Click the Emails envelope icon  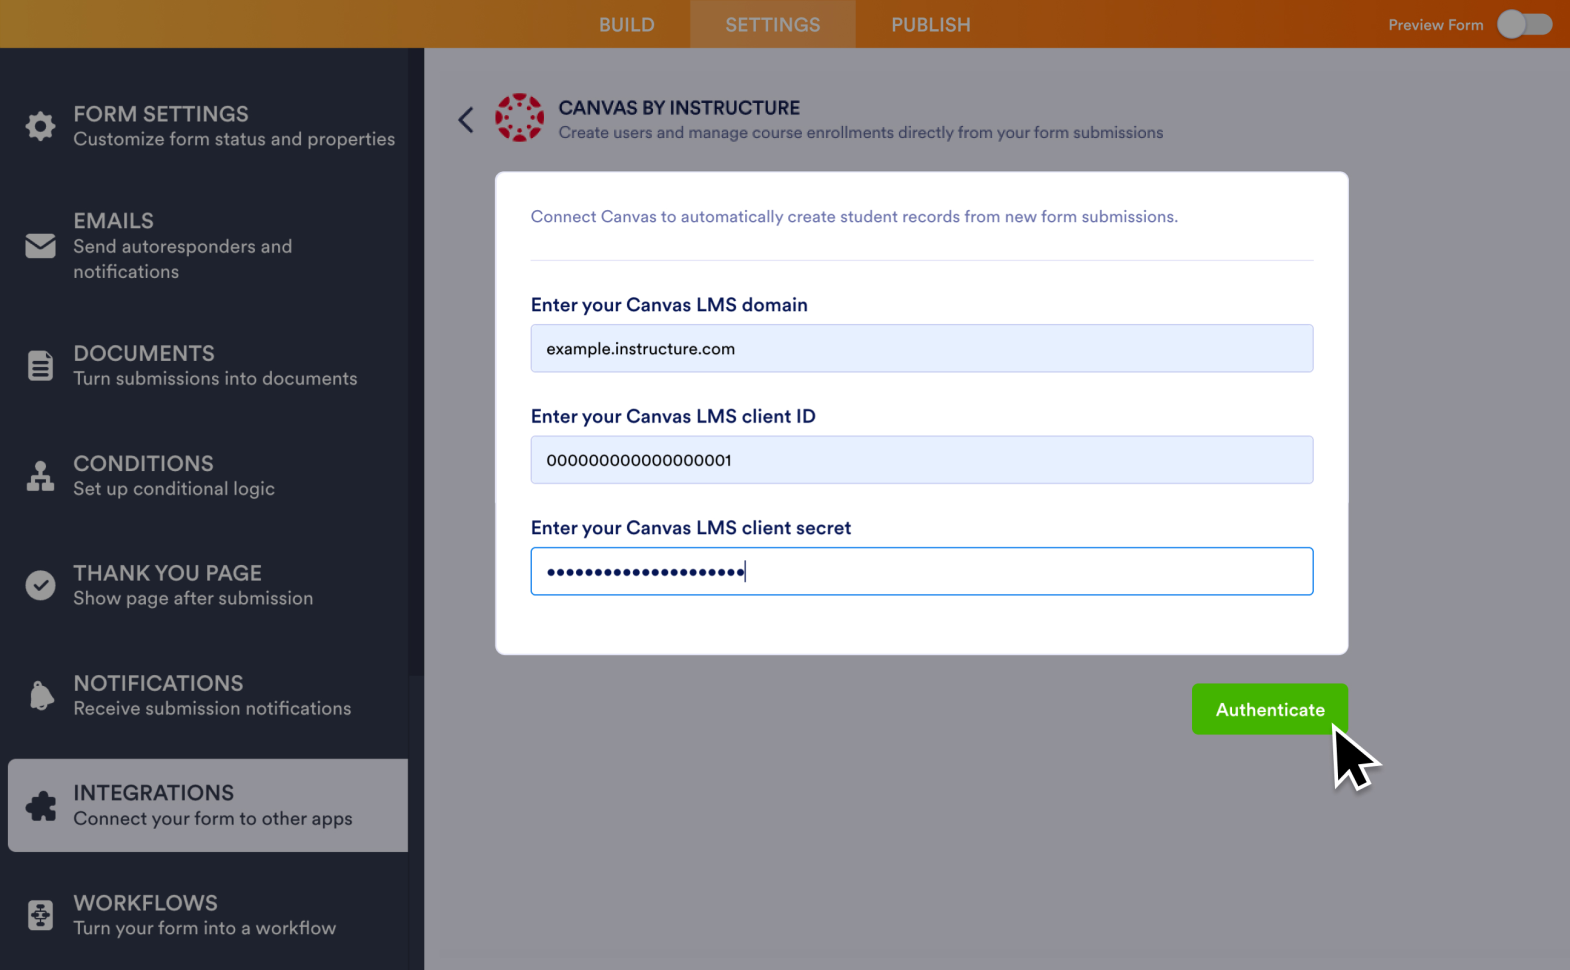tap(40, 245)
